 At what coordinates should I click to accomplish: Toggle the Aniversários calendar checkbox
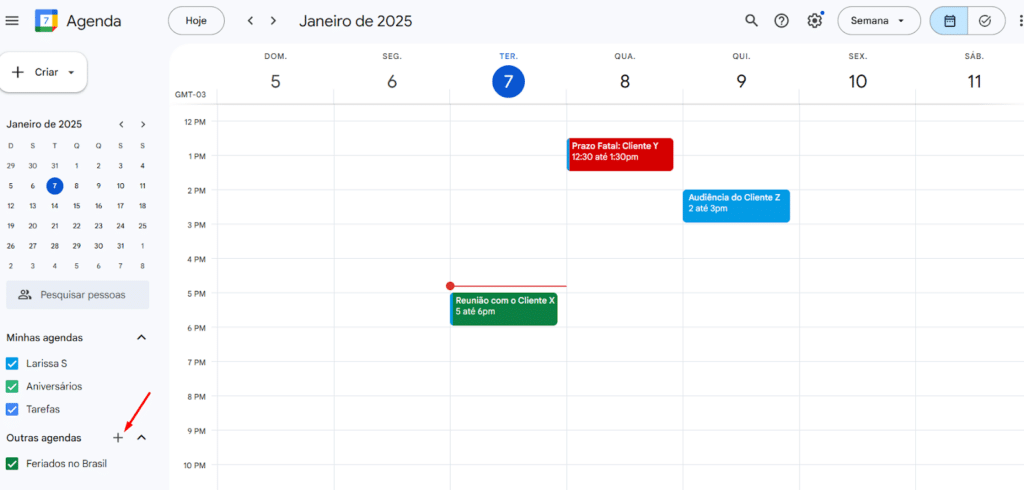[x=13, y=386]
